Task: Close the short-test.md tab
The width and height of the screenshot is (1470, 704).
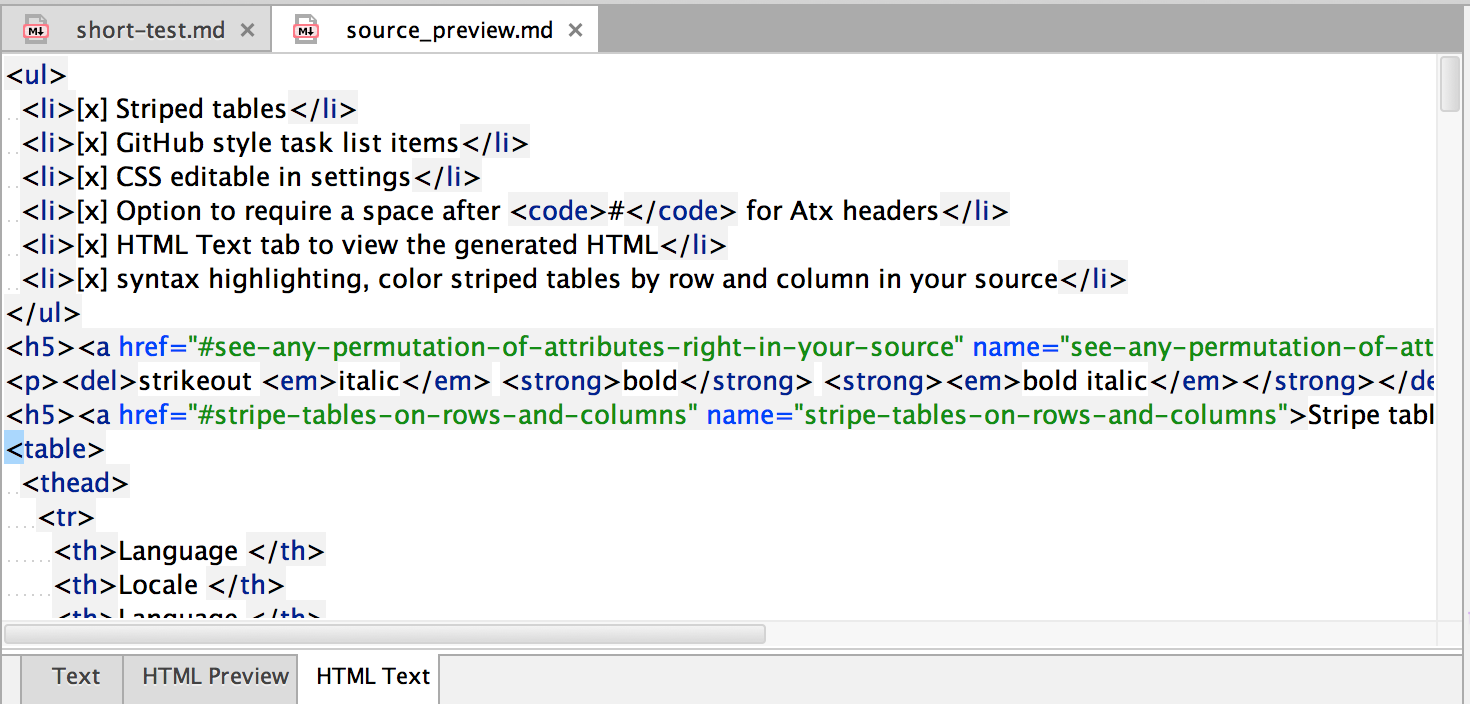Action: click(248, 30)
